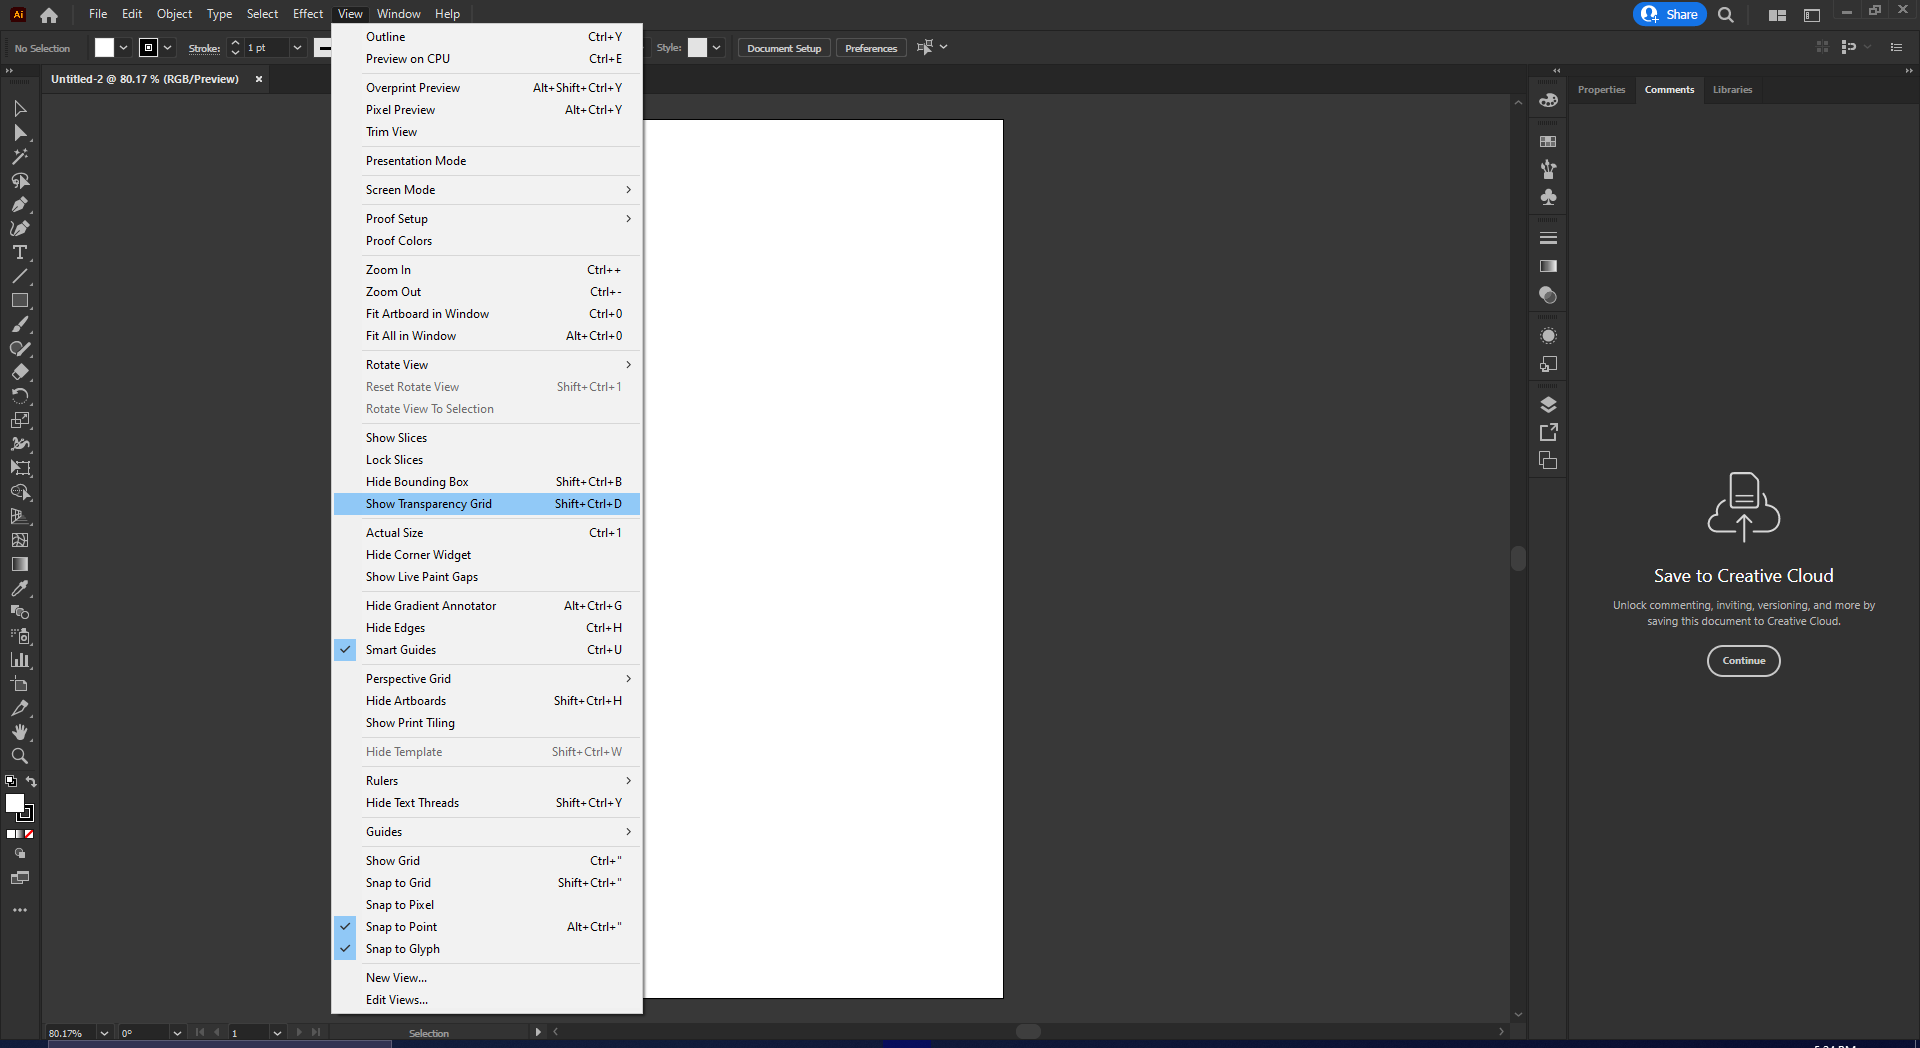Screen dimensions: 1920x1048
Task: Switch to the Properties tab
Action: pyautogui.click(x=1601, y=90)
